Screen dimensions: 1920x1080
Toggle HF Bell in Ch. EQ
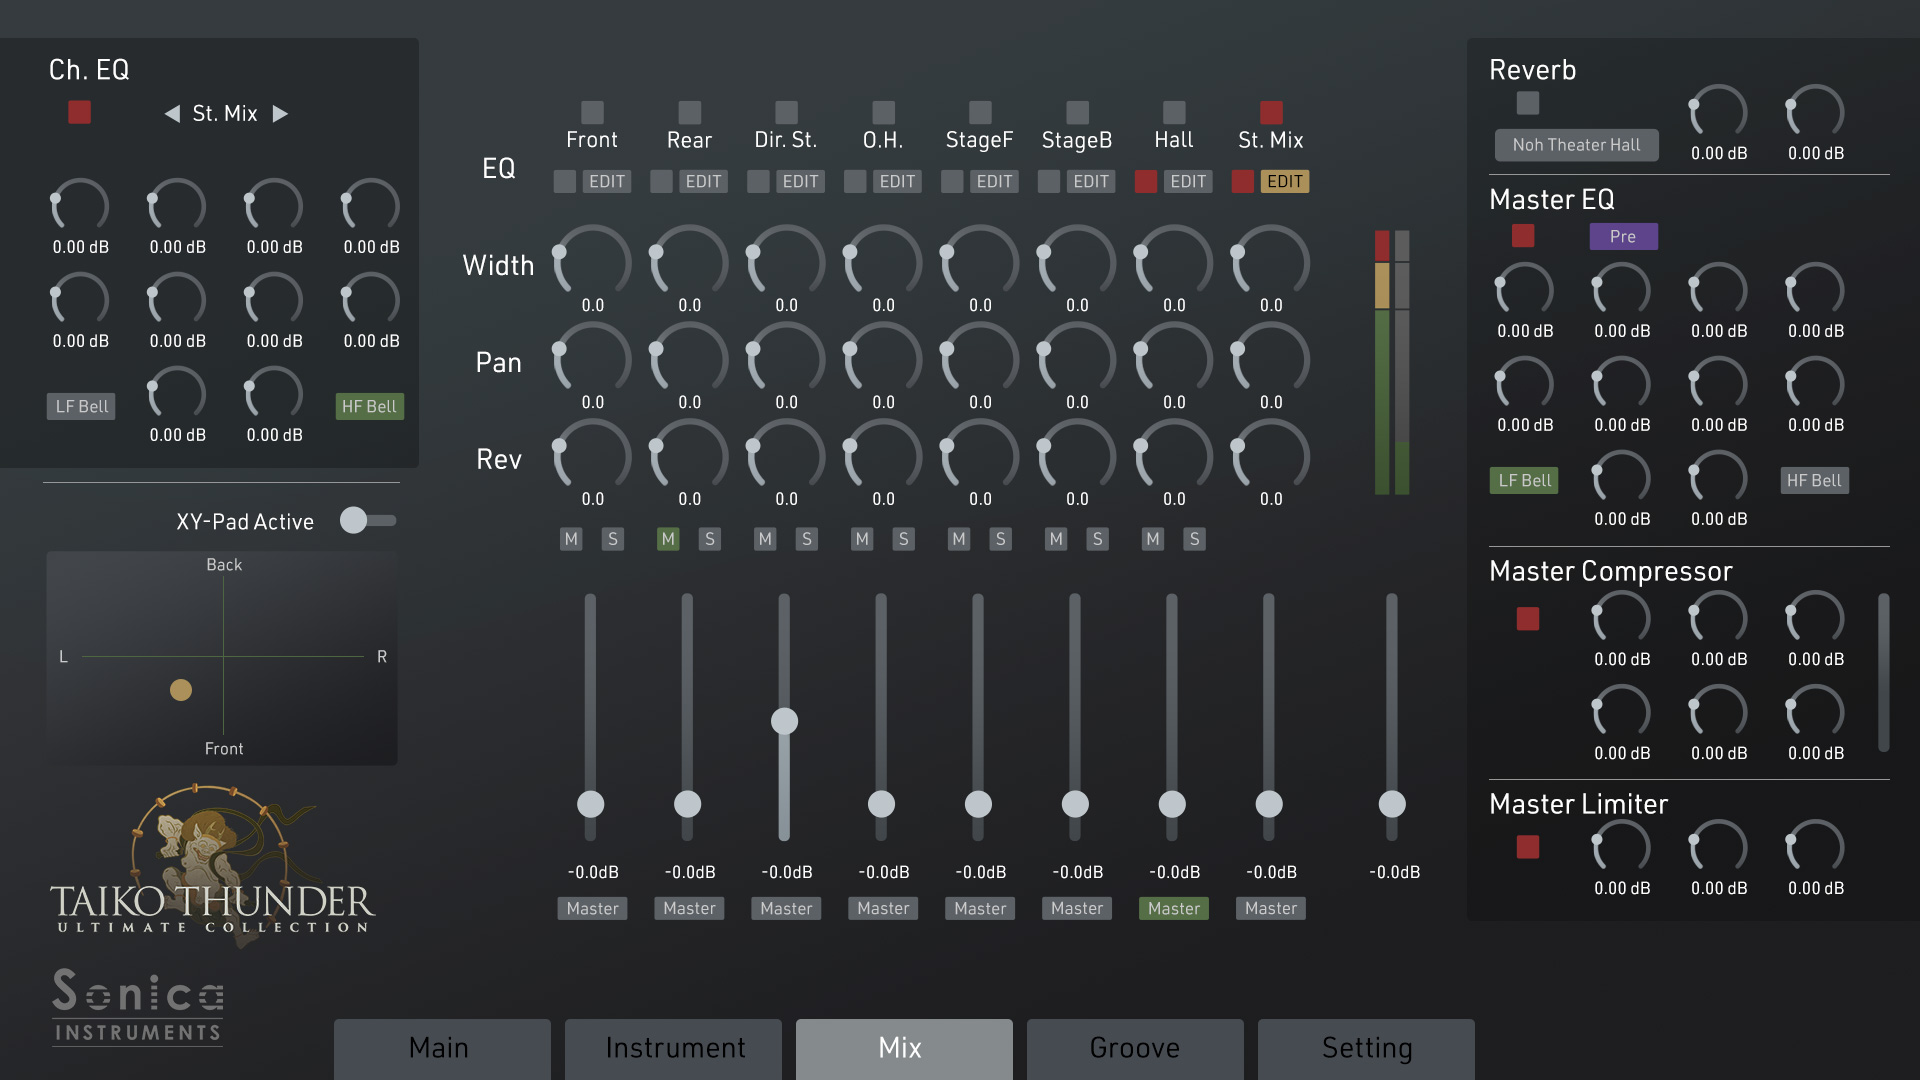click(x=369, y=406)
